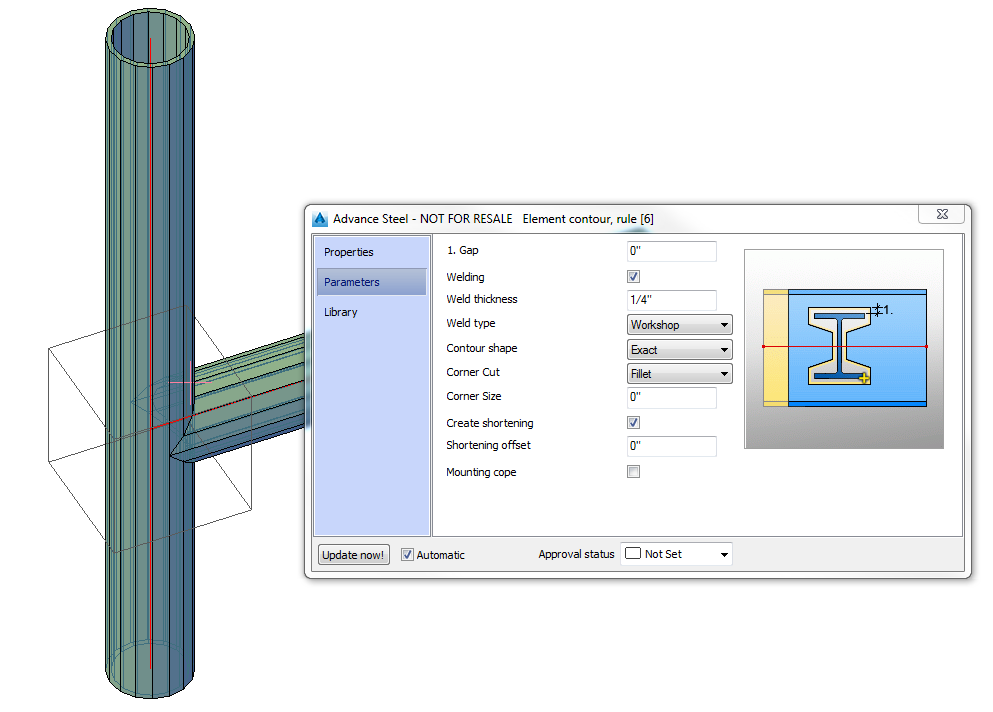Click the I-beam contour preview image
The image size is (993, 712).
844,349
